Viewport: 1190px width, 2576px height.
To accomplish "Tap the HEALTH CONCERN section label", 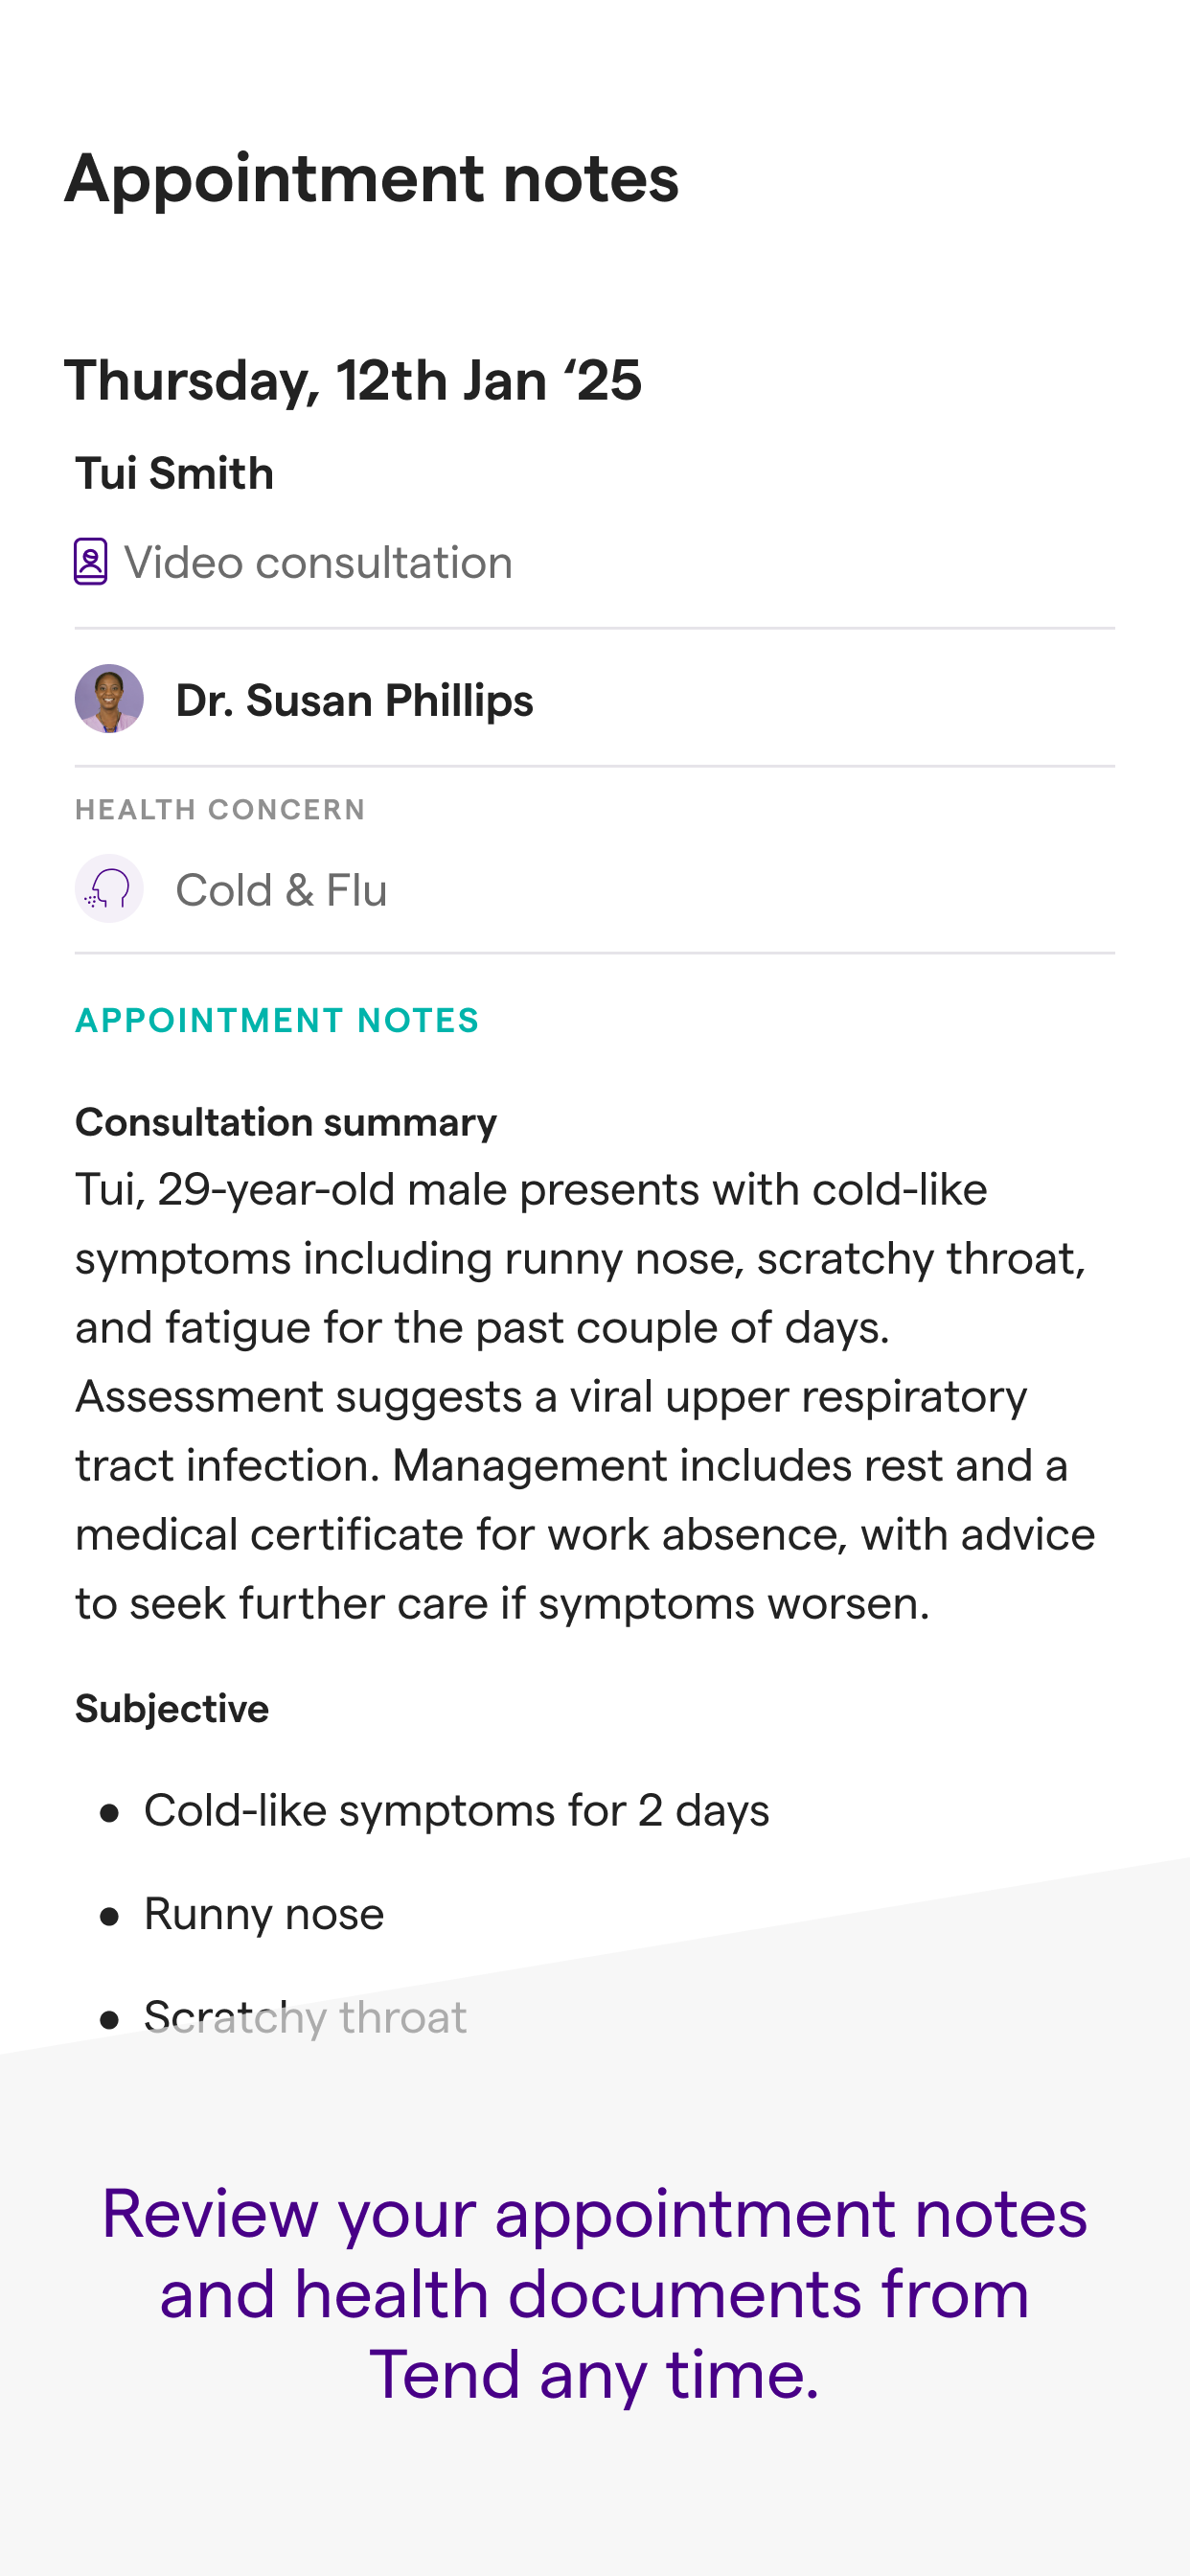I will (x=221, y=809).
